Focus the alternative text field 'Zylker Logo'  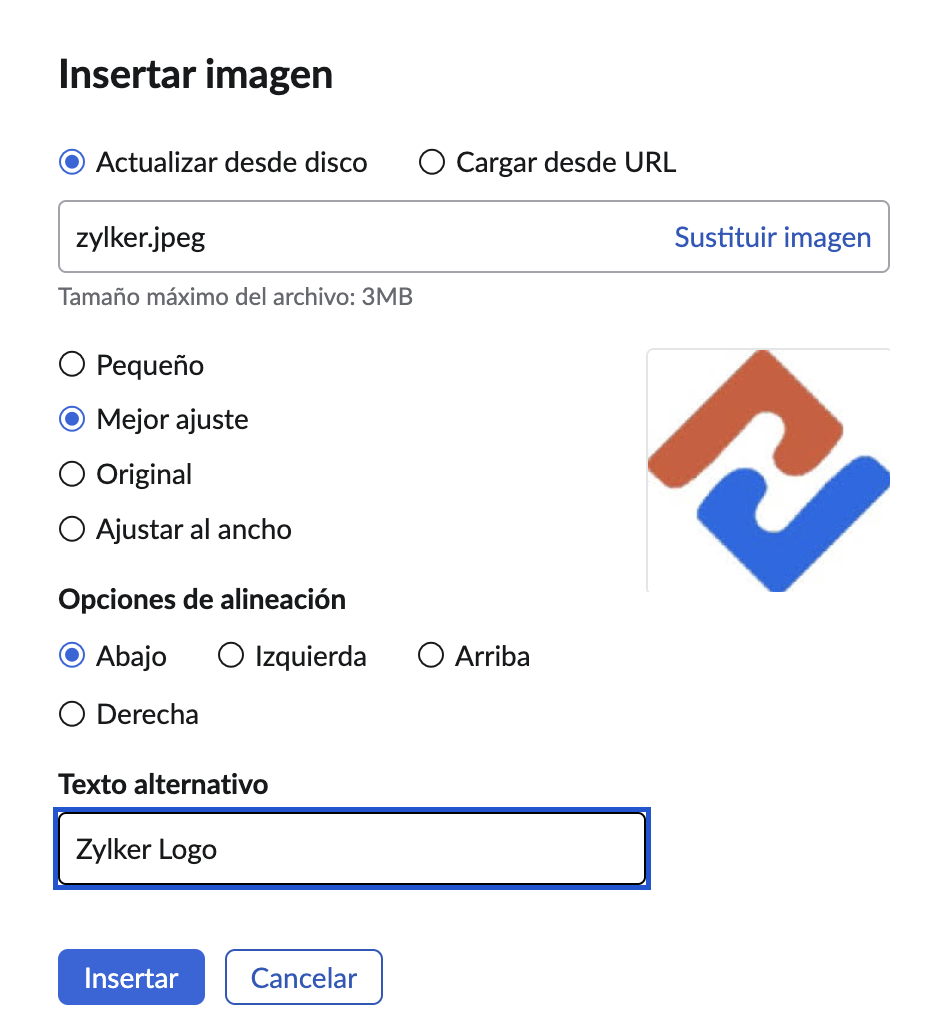coord(351,849)
